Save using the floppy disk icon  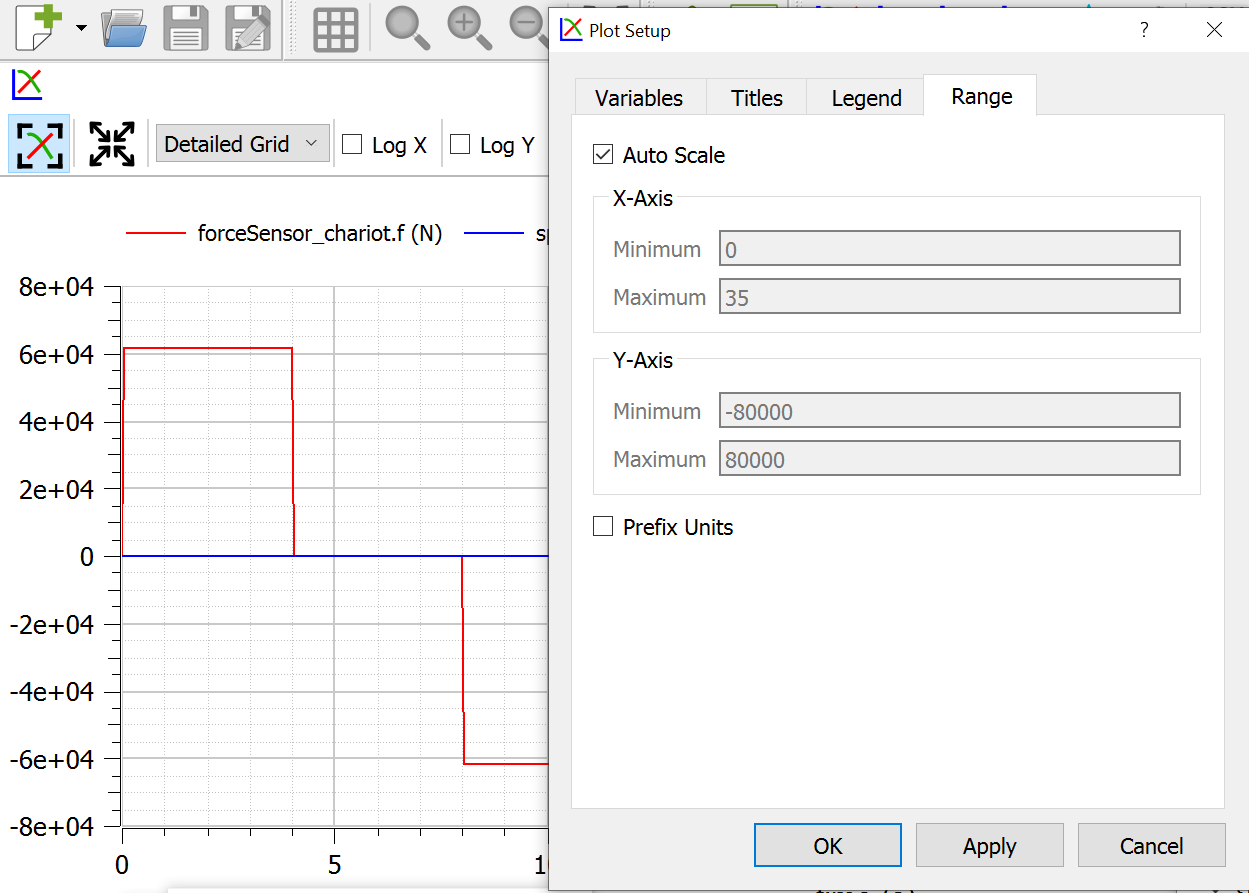186,28
